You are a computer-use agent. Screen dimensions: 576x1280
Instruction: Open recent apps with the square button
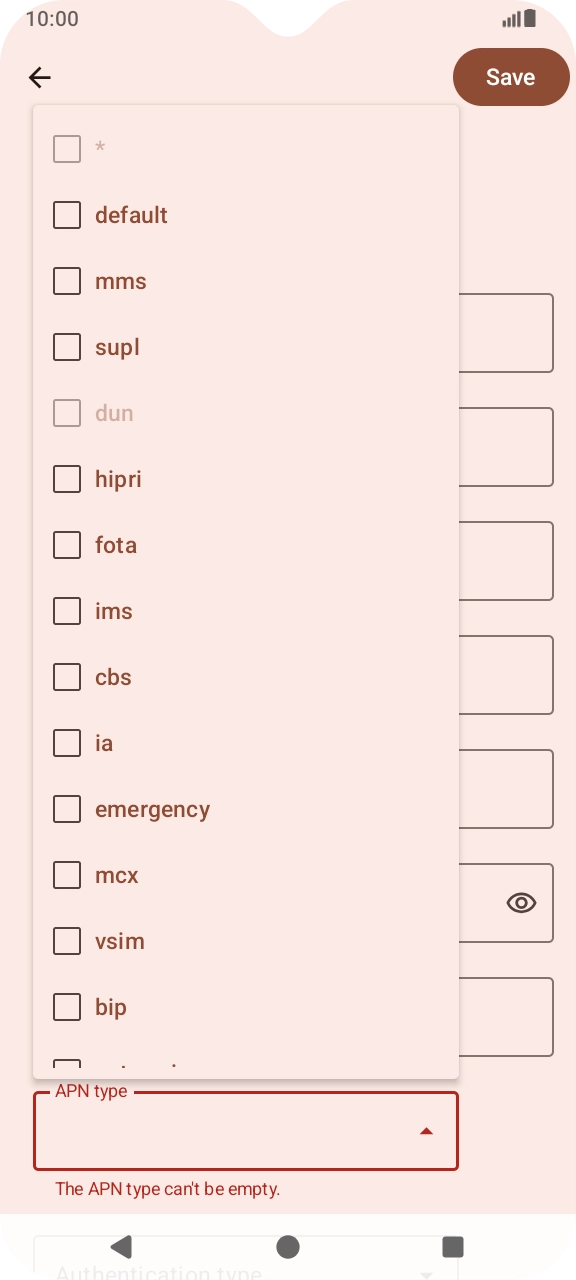tap(452, 1246)
